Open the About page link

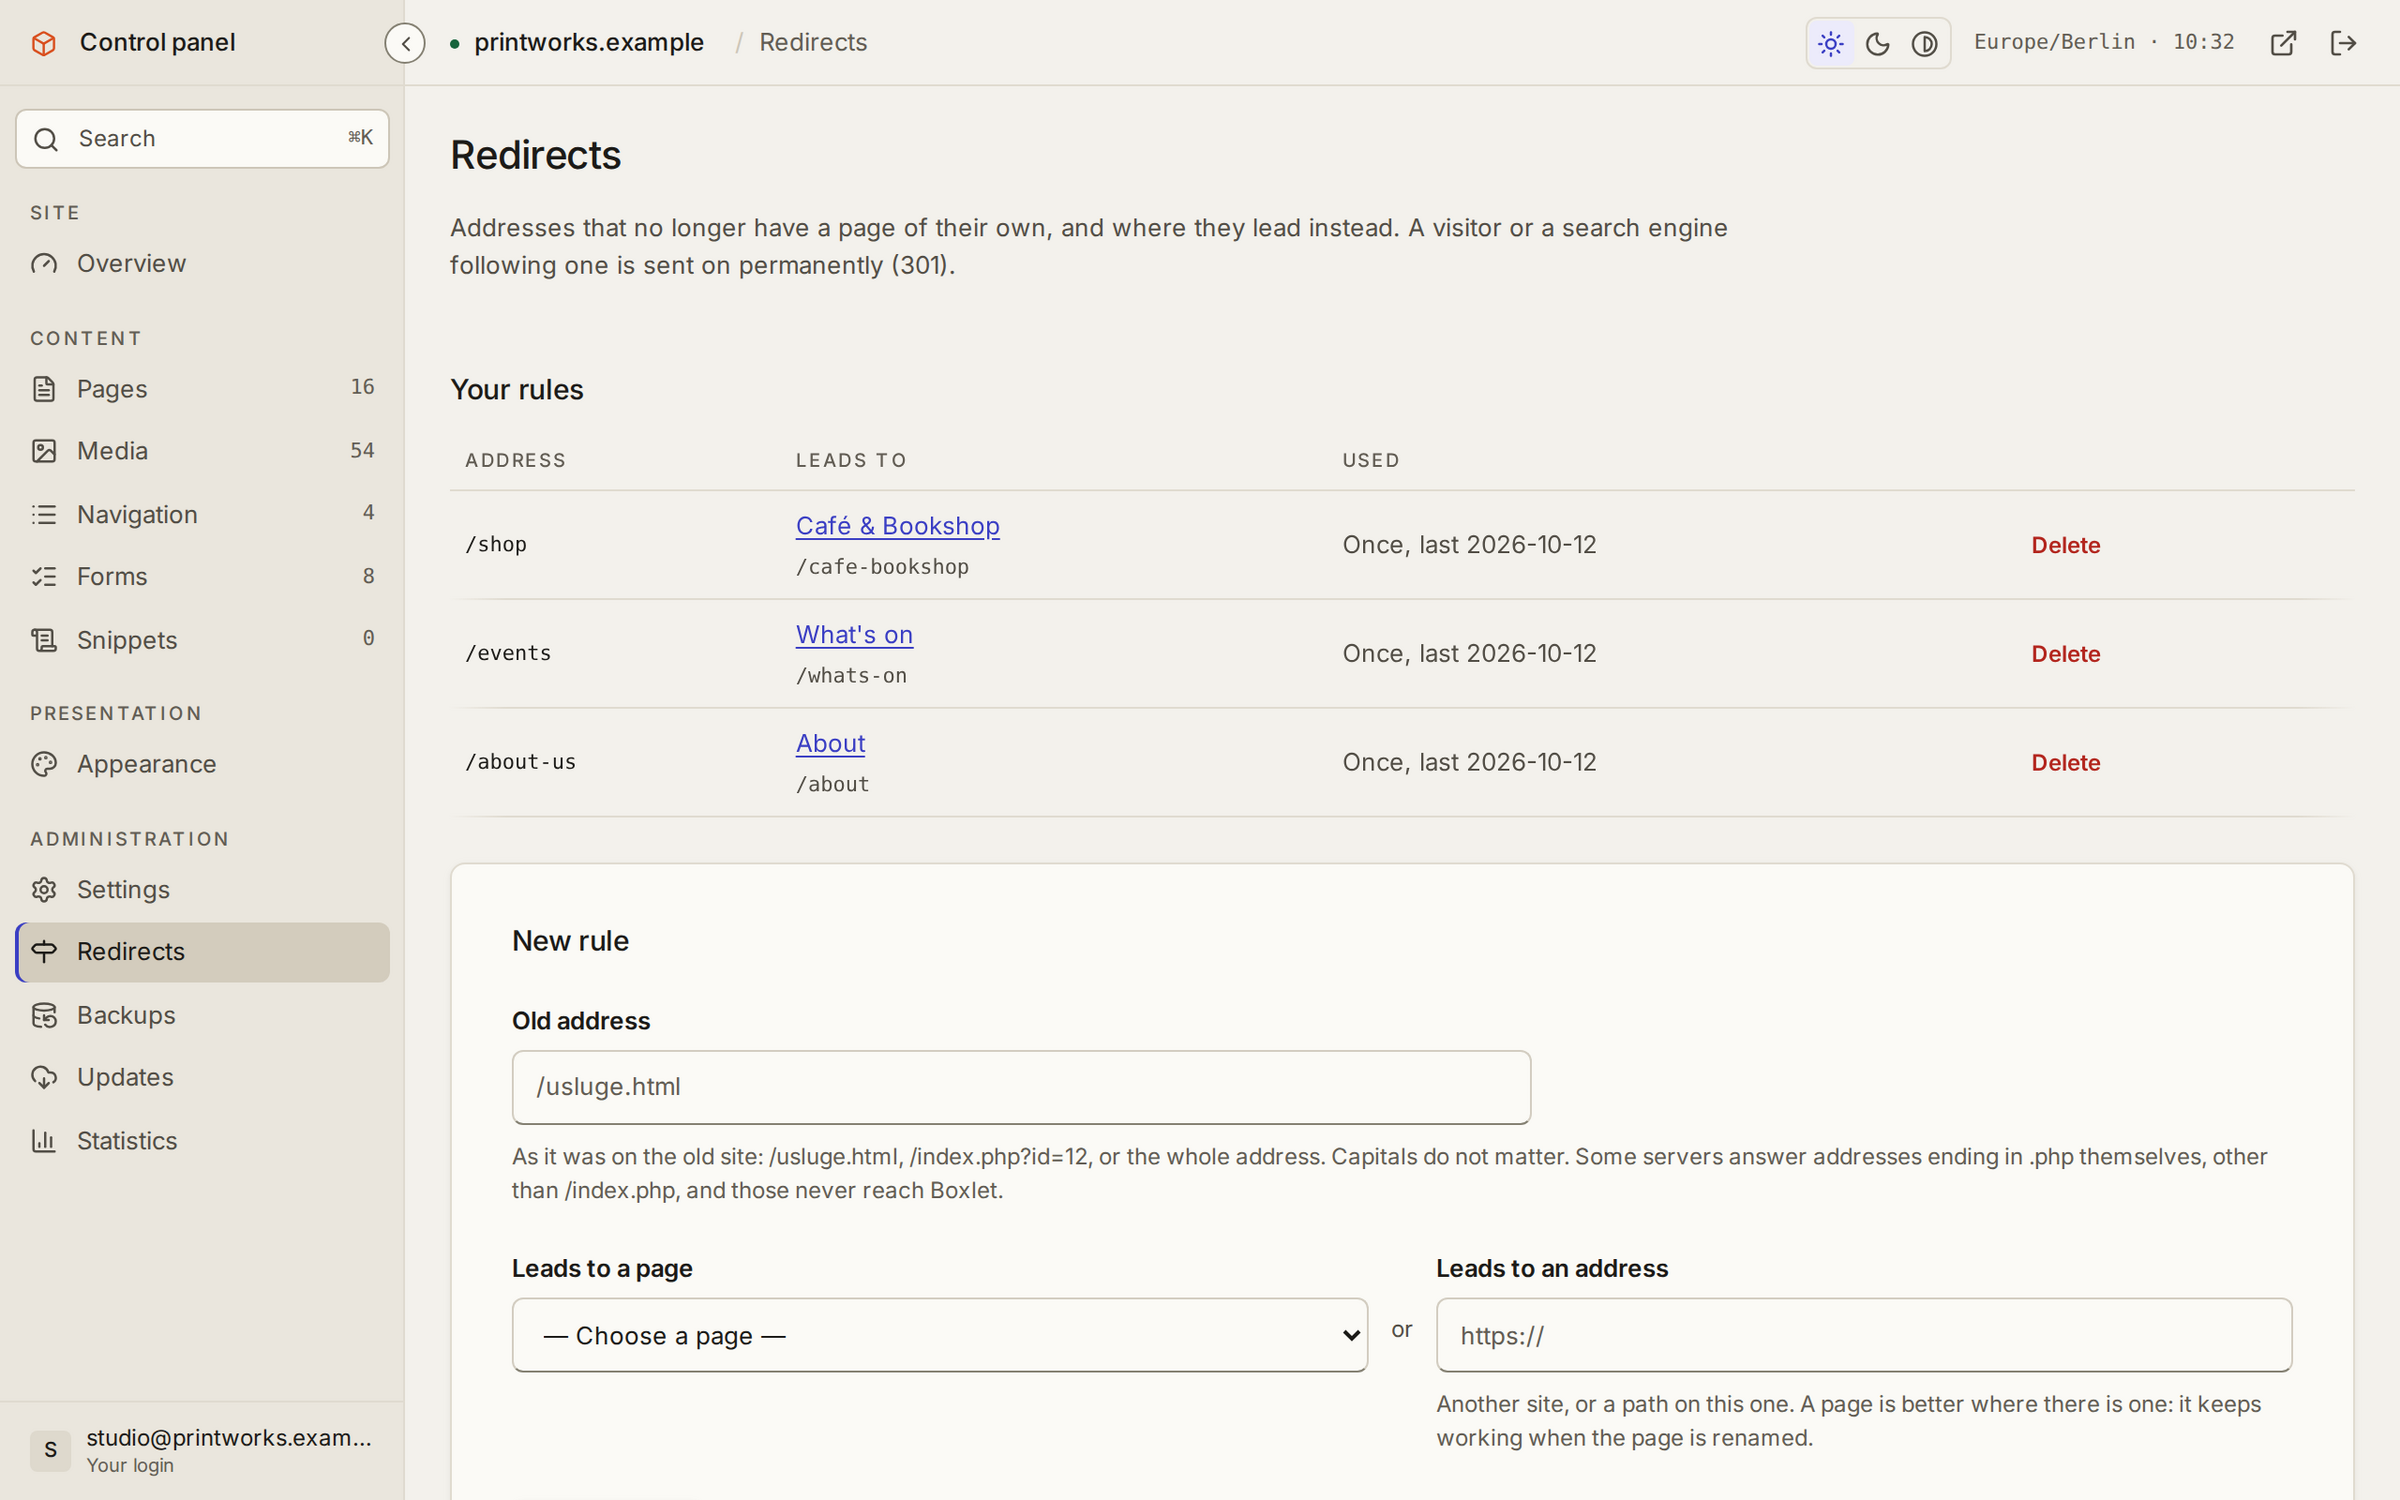830,743
